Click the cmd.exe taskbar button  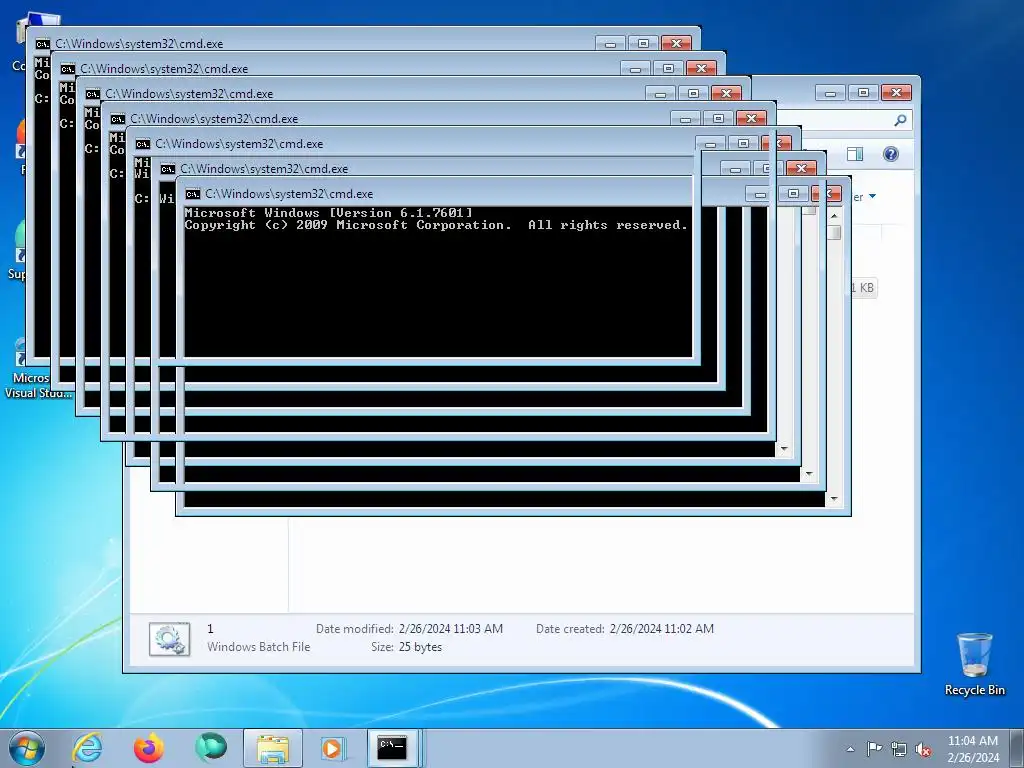tap(392, 748)
